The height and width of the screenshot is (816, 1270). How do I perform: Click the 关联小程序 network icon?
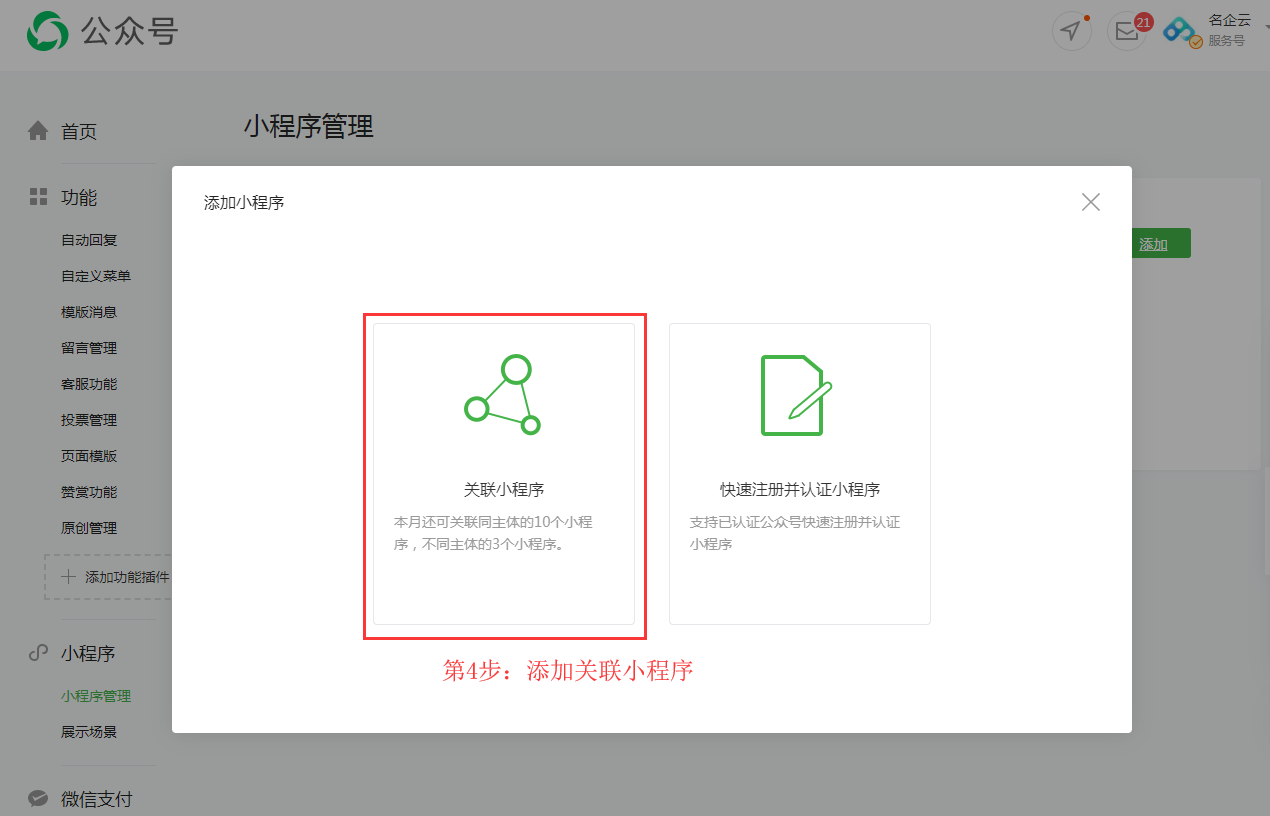[x=503, y=395]
